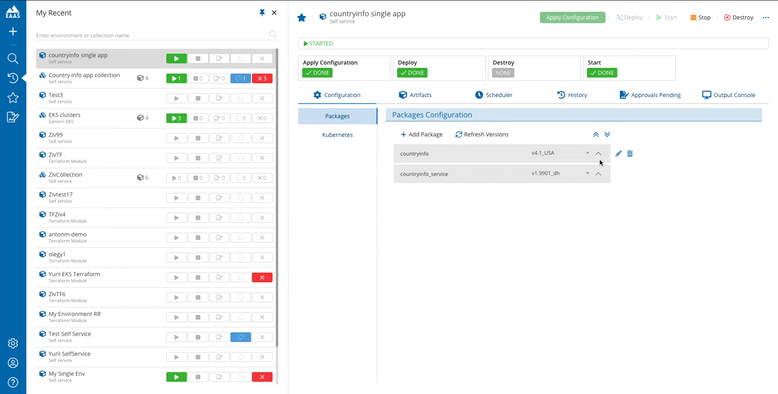
Task: Expand all packages with double down chevron
Action: pyautogui.click(x=607, y=134)
